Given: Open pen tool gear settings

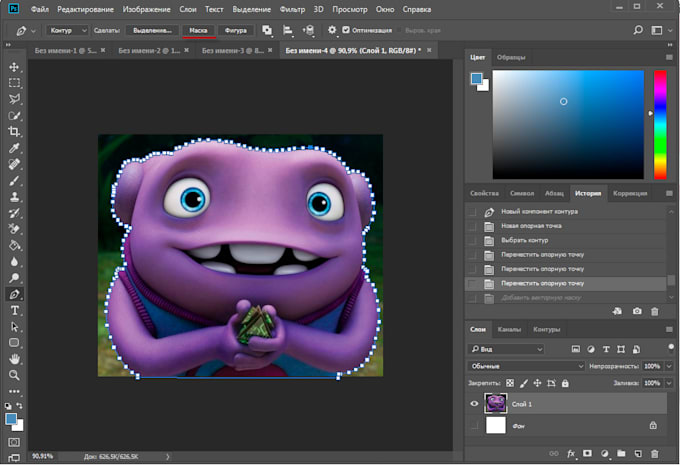Looking at the screenshot, I should [x=332, y=30].
